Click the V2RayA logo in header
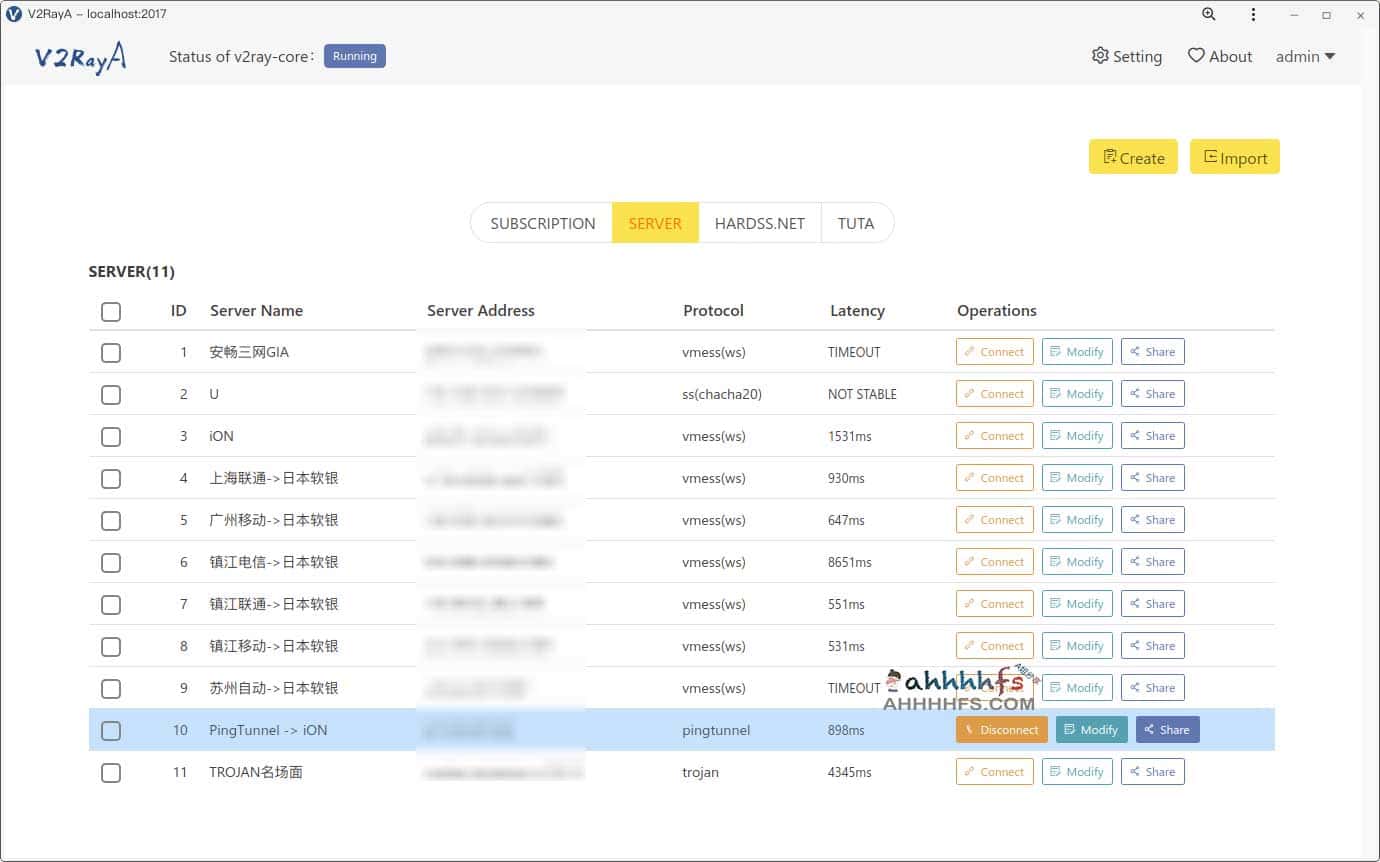1380x862 pixels. (80, 57)
